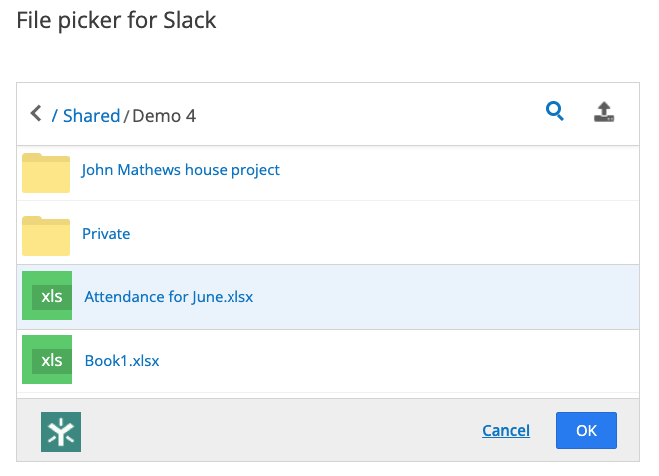659x476 pixels.
Task: Cancel the file picker
Action: [x=506, y=430]
